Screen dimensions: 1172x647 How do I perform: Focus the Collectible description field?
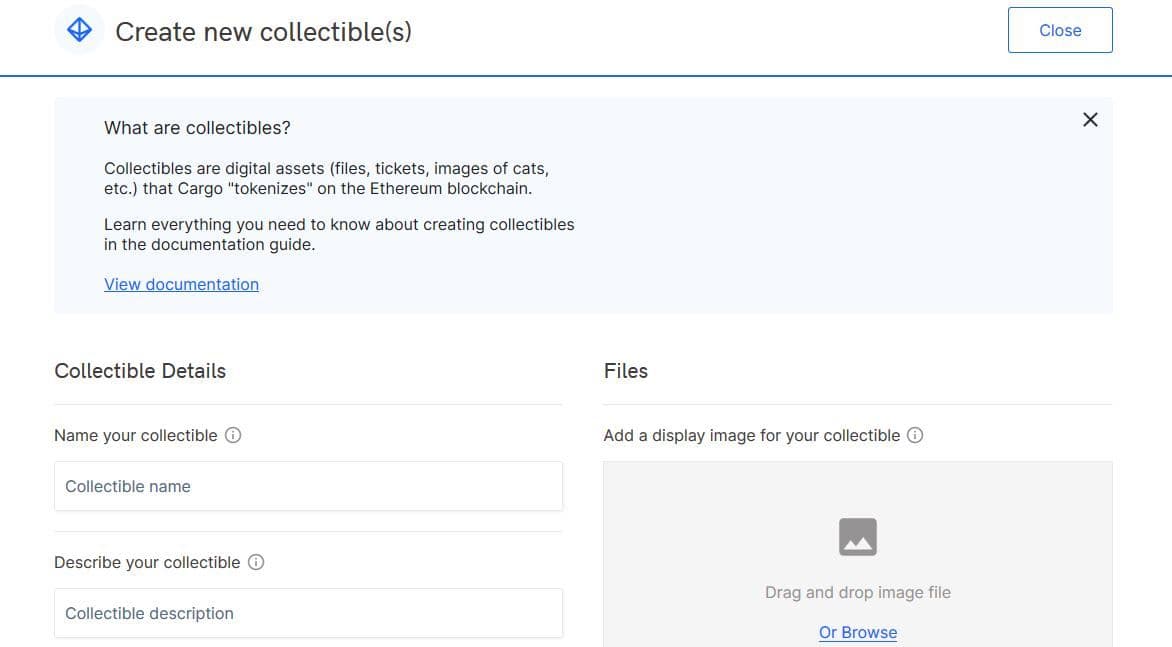click(x=308, y=613)
